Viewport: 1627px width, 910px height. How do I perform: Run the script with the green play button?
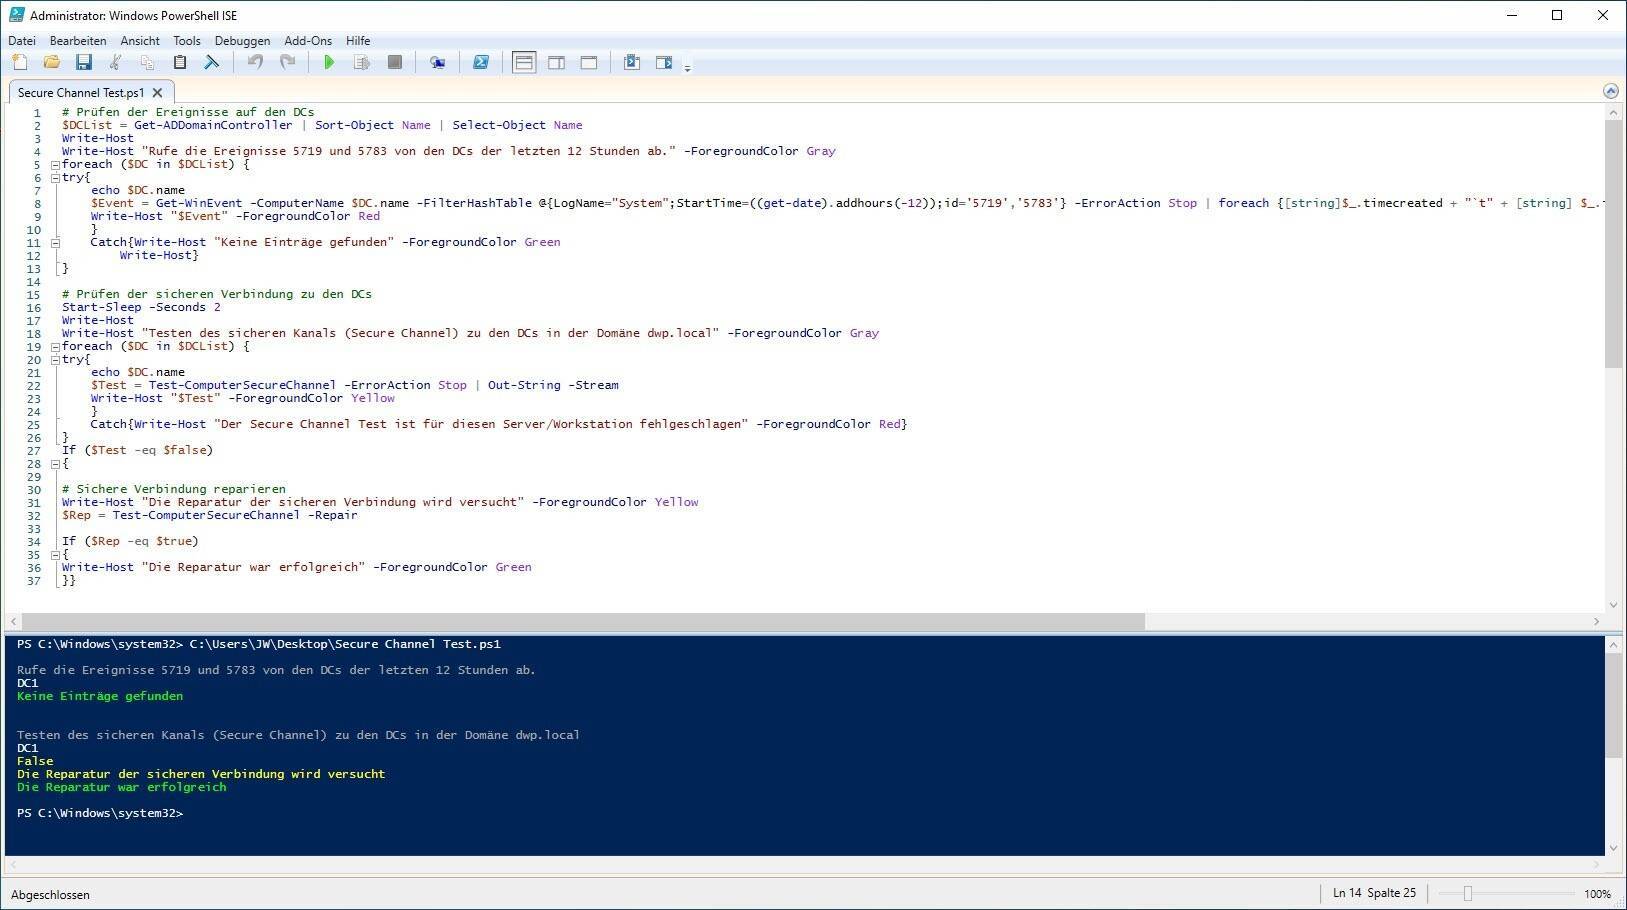[329, 63]
